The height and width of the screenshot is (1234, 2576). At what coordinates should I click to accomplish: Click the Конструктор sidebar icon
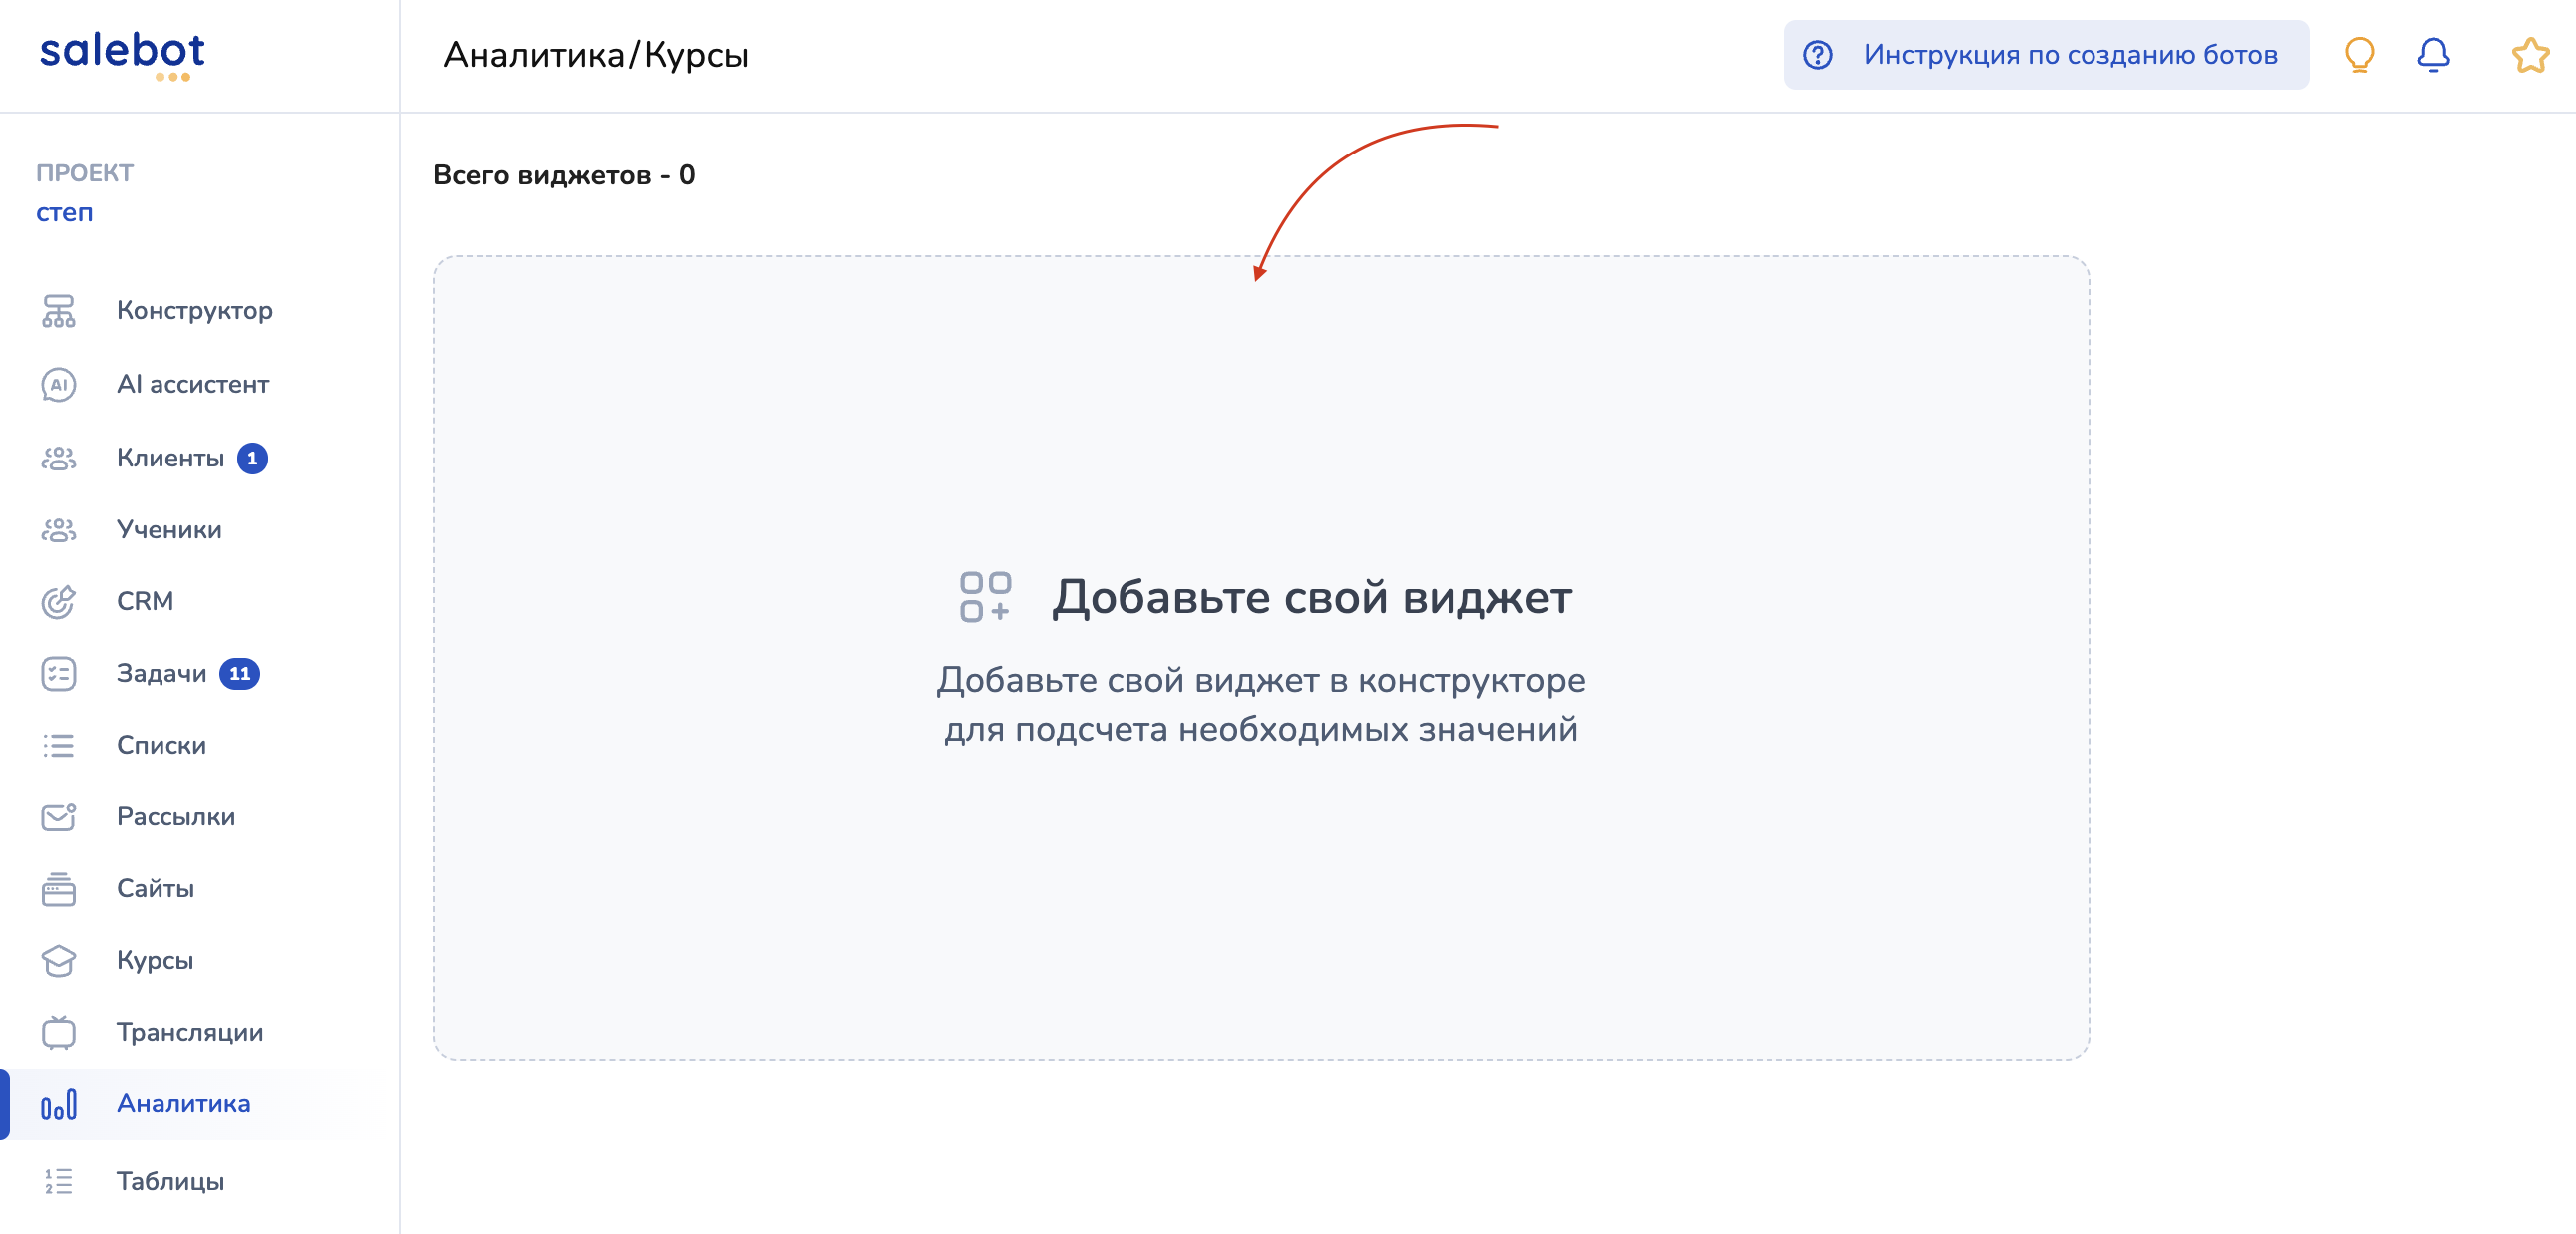pos(58,310)
